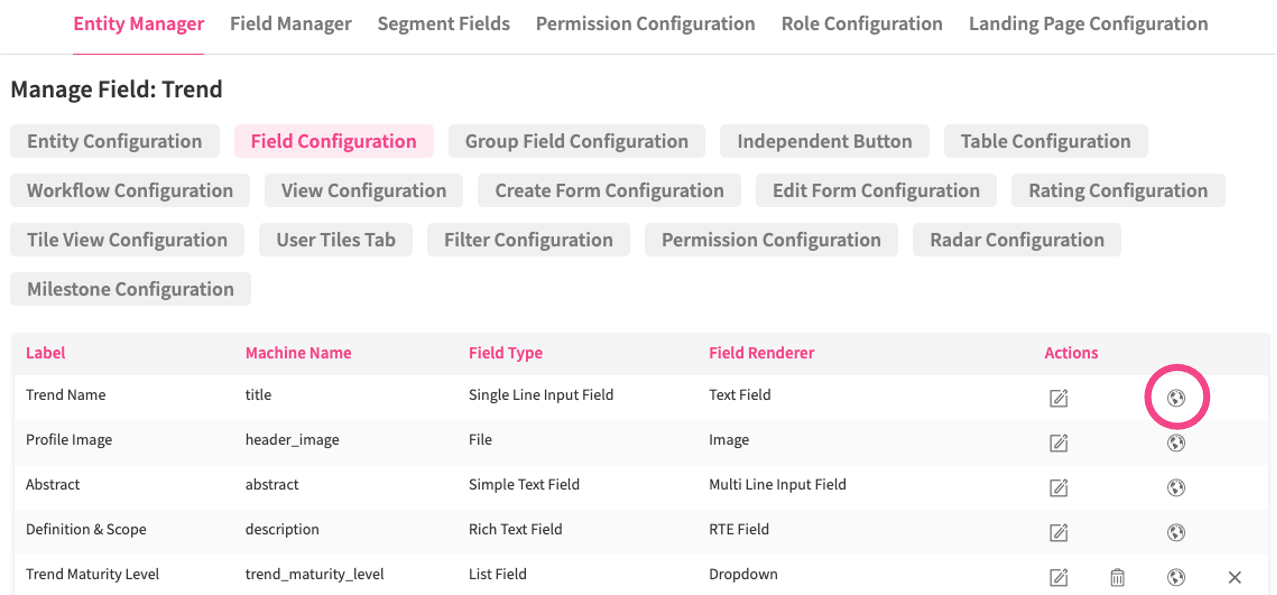
Task: Open globe icon for Profile Image row
Action: point(1176,442)
